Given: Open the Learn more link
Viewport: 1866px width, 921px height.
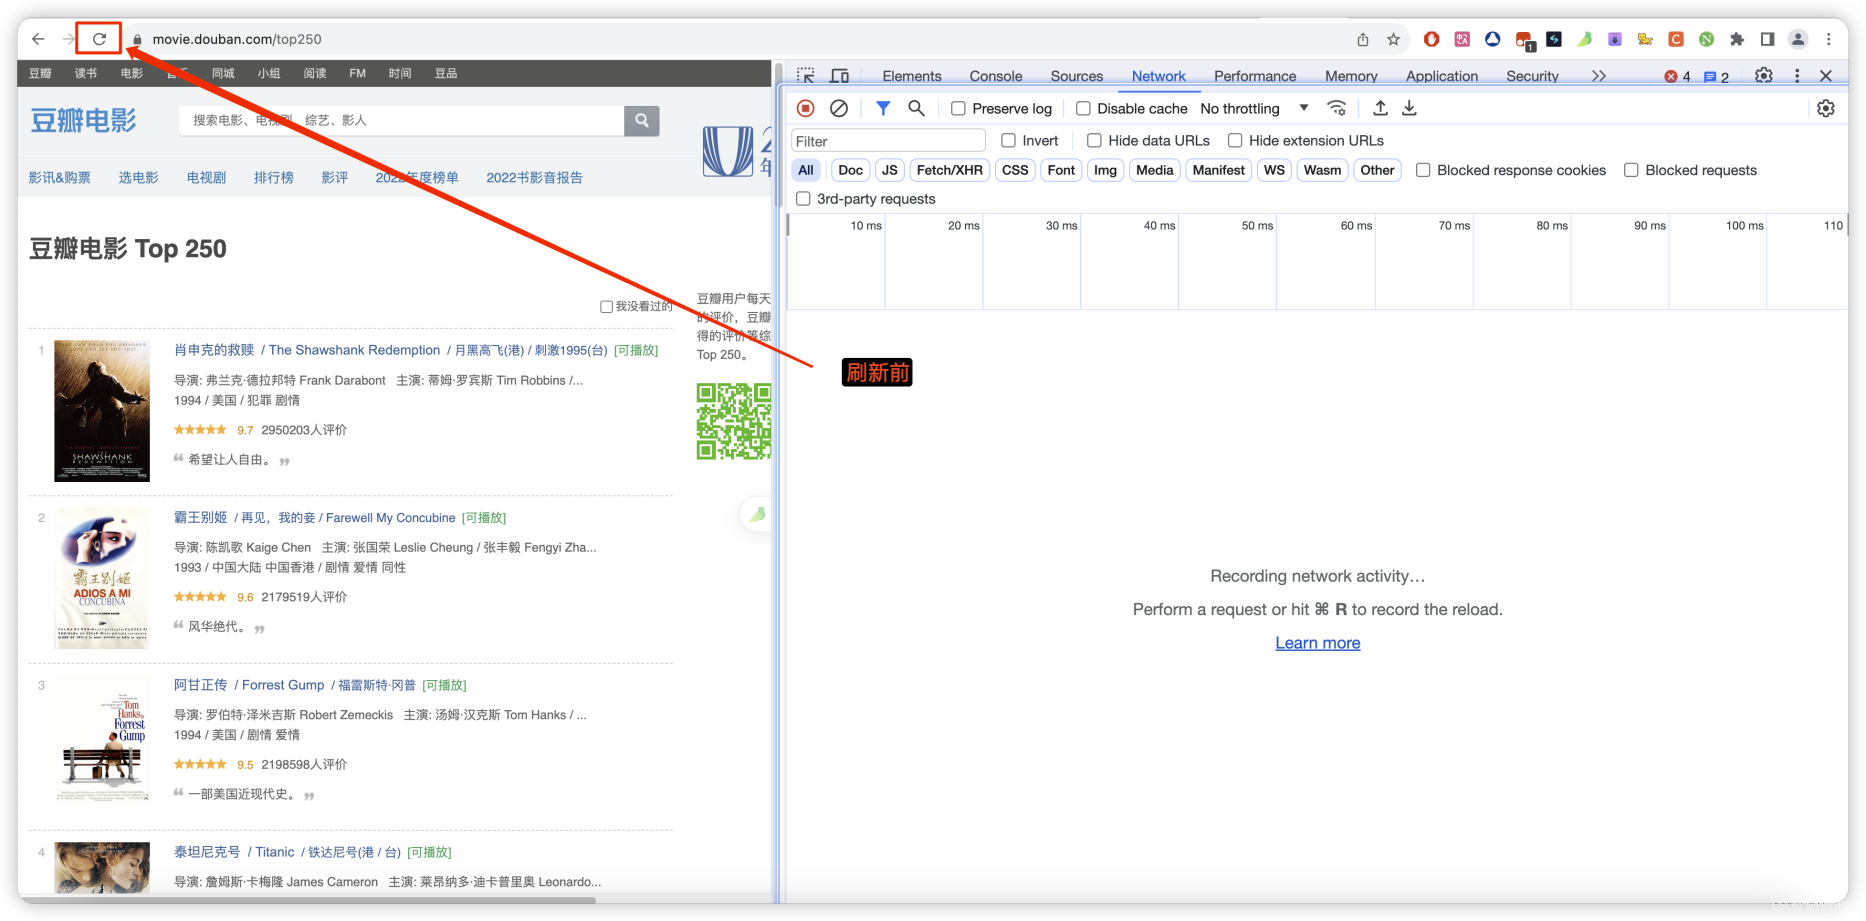Looking at the screenshot, I should (1317, 643).
